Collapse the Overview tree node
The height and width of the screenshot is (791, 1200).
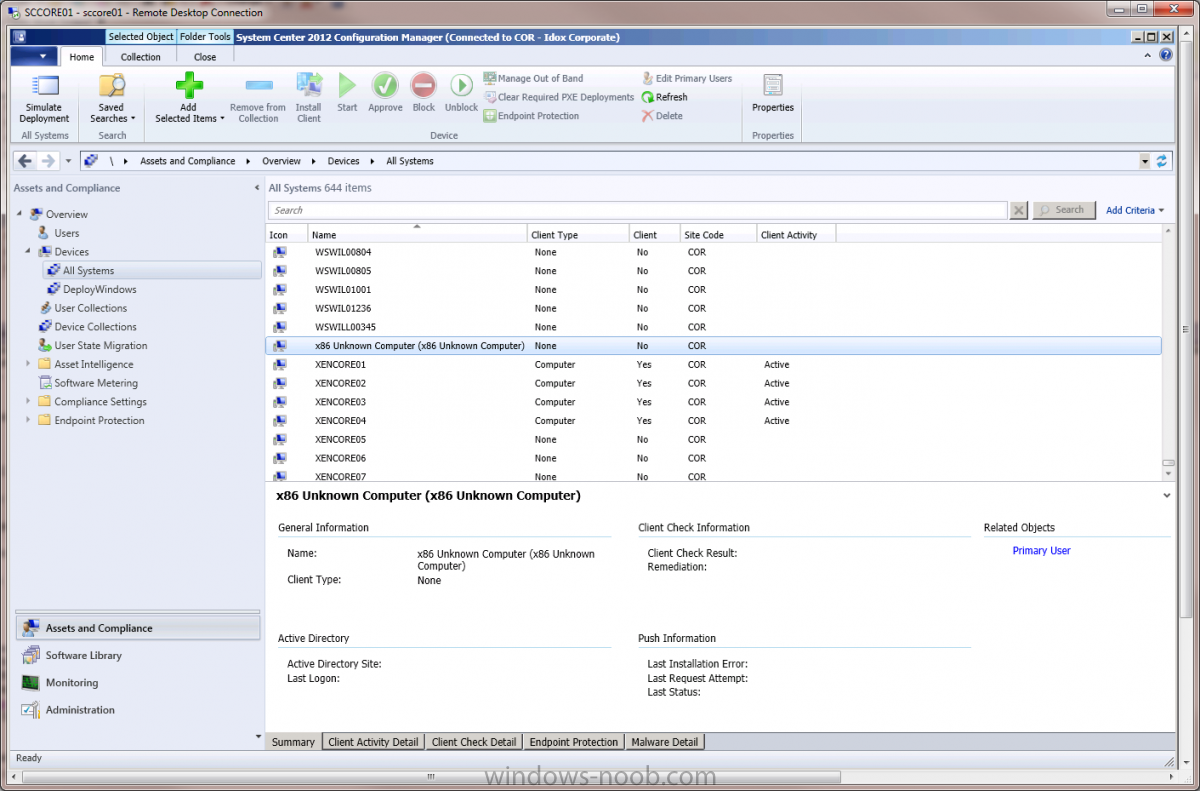[19, 214]
